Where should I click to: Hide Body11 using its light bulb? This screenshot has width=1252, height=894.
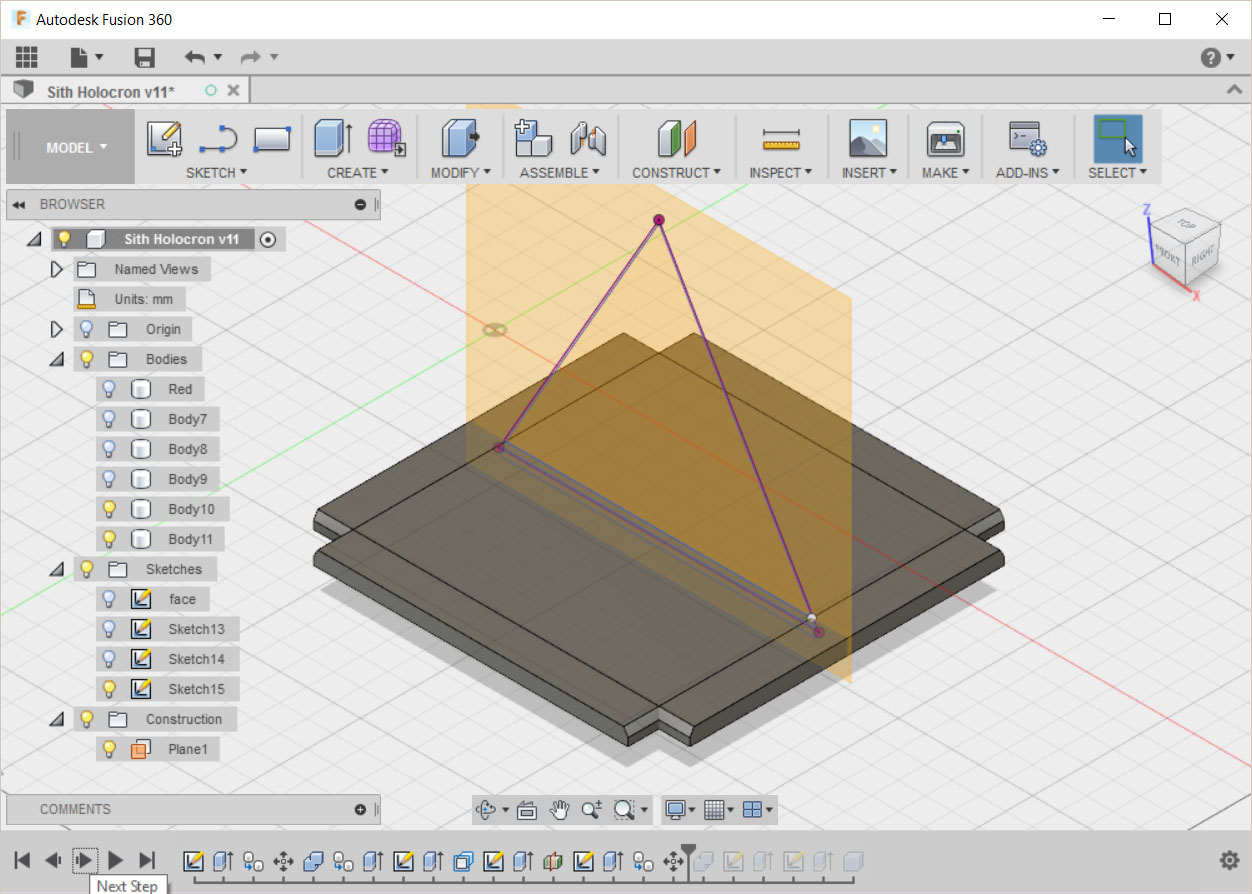pos(109,539)
